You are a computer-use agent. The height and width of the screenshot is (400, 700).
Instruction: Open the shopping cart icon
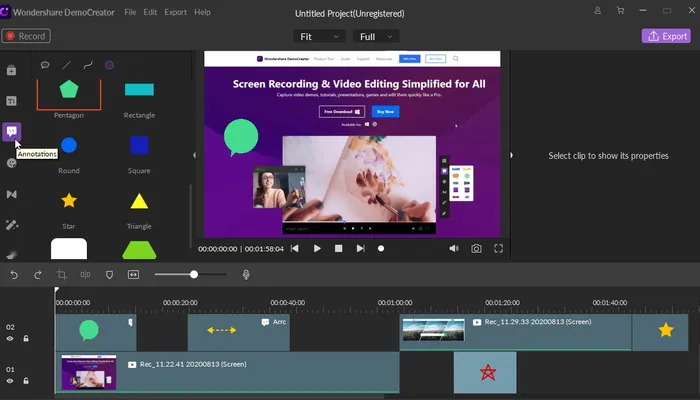pyautogui.click(x=620, y=10)
